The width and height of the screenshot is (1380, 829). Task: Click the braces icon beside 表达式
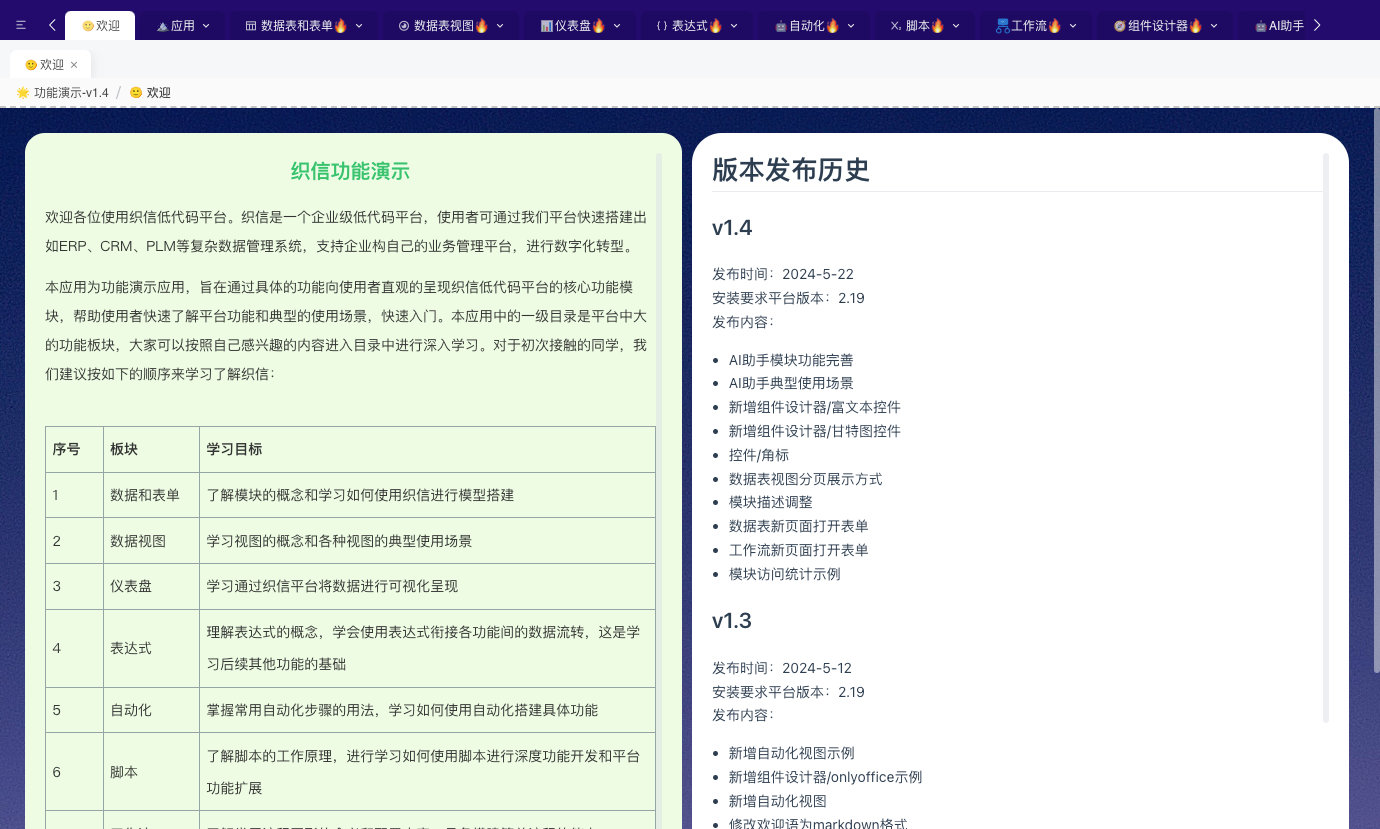tap(661, 26)
